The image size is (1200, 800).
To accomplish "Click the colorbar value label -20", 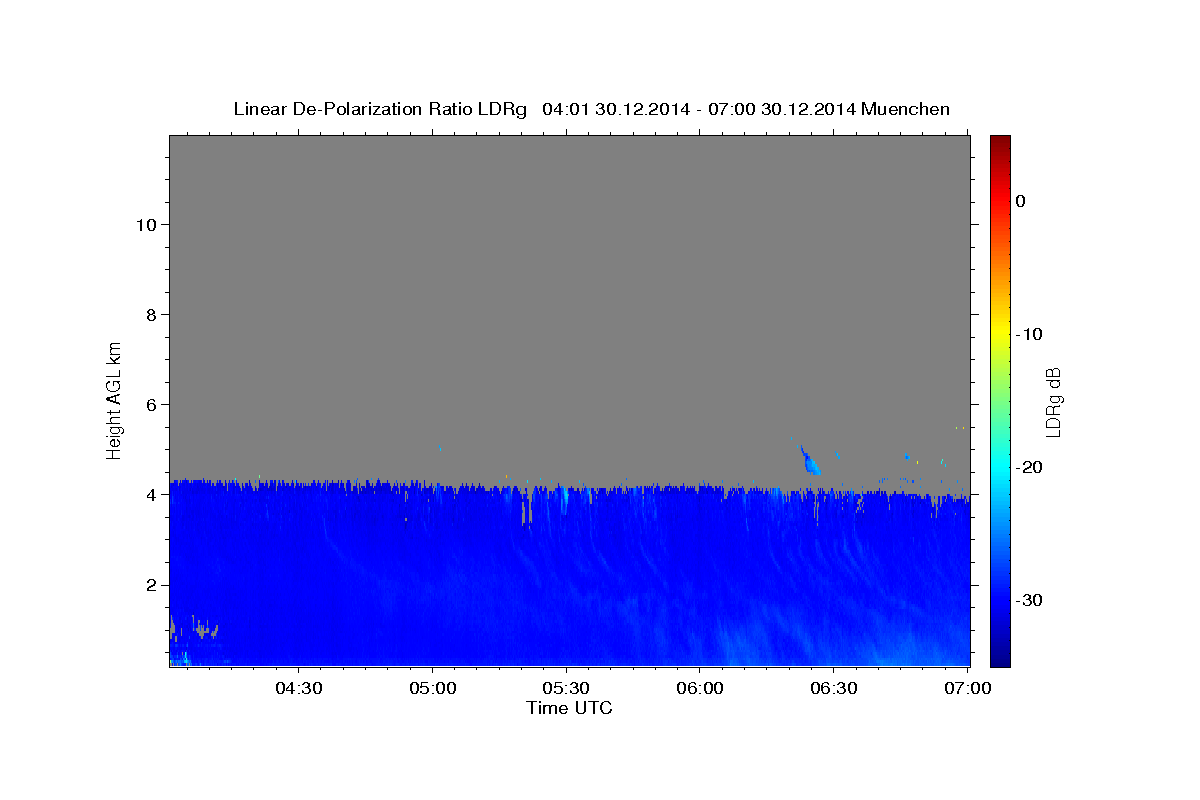I will point(1030,467).
